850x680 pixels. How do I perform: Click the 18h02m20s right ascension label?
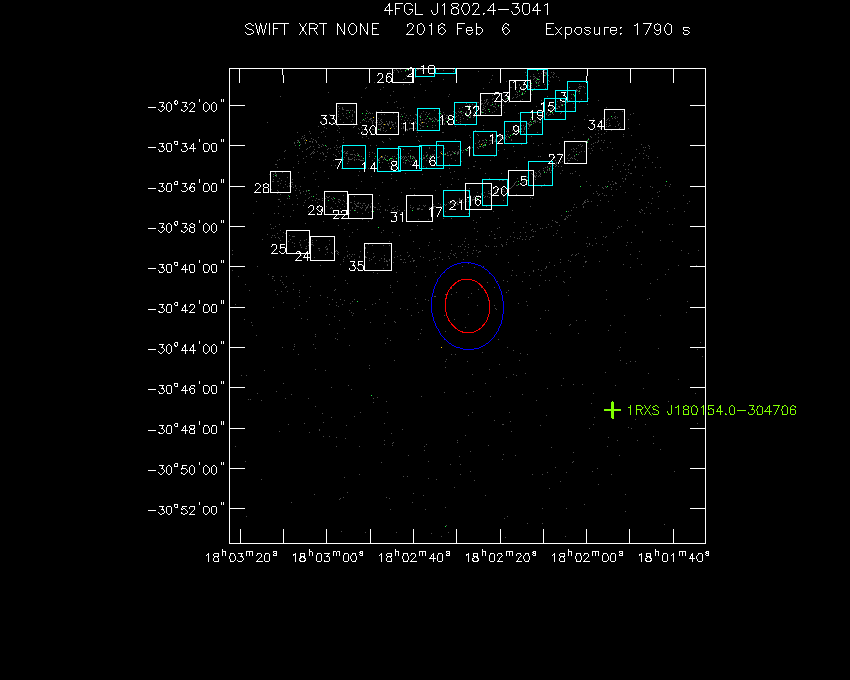click(501, 557)
